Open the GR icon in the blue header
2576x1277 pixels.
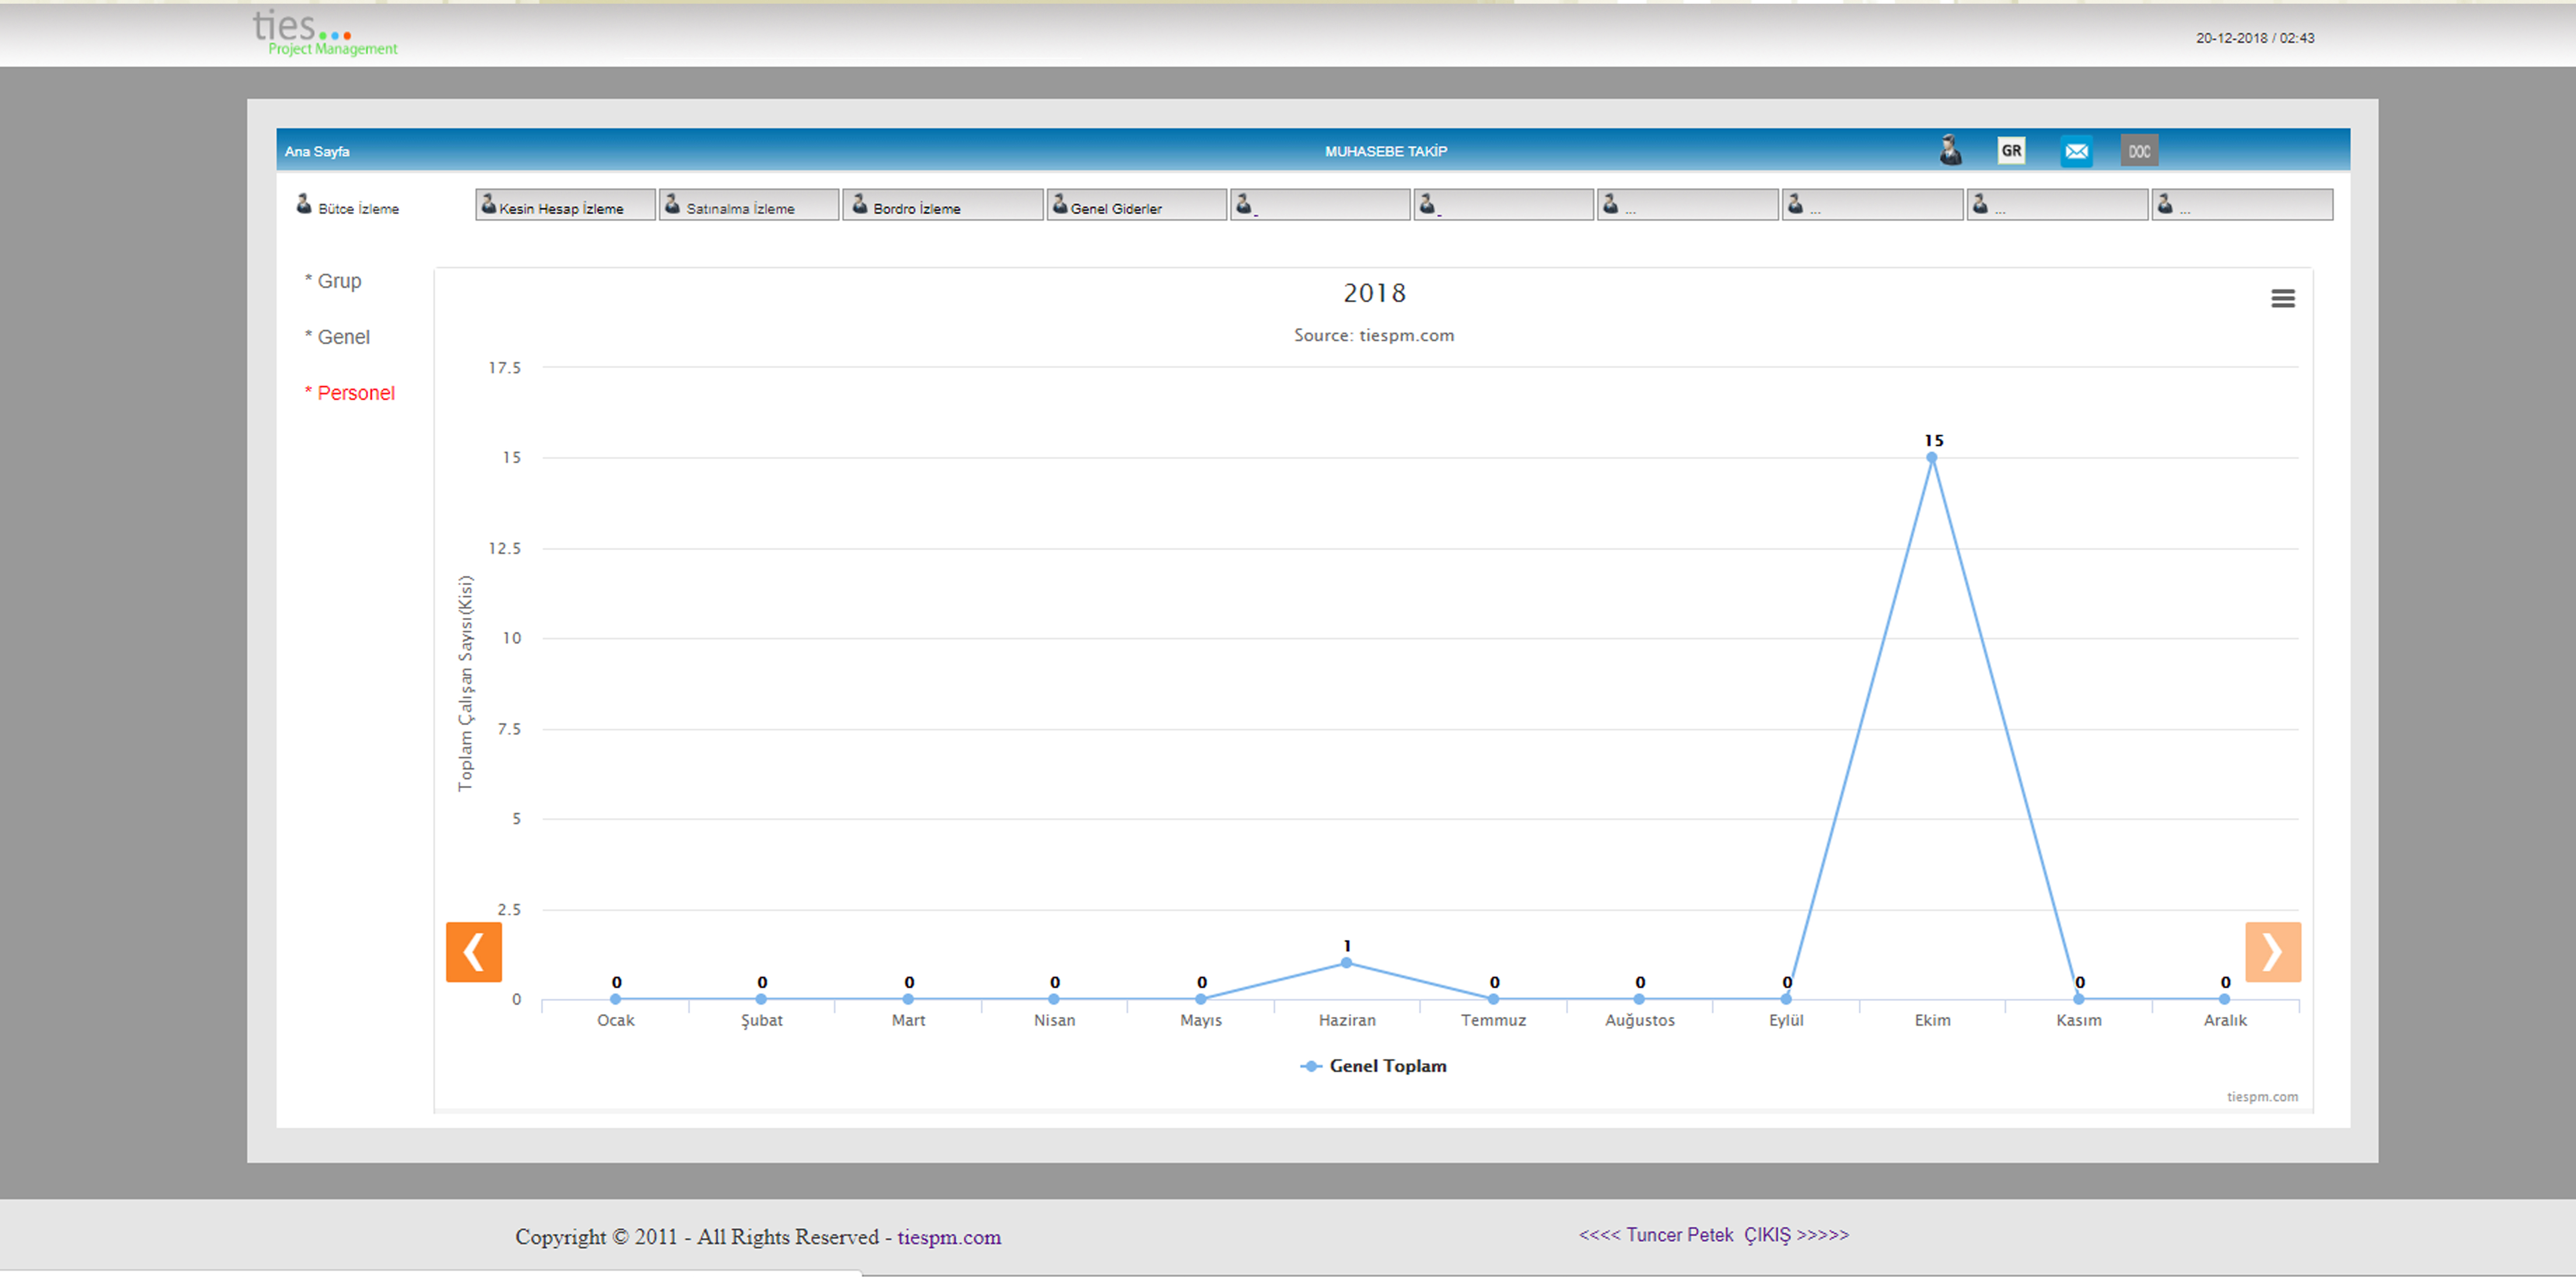tap(2011, 150)
